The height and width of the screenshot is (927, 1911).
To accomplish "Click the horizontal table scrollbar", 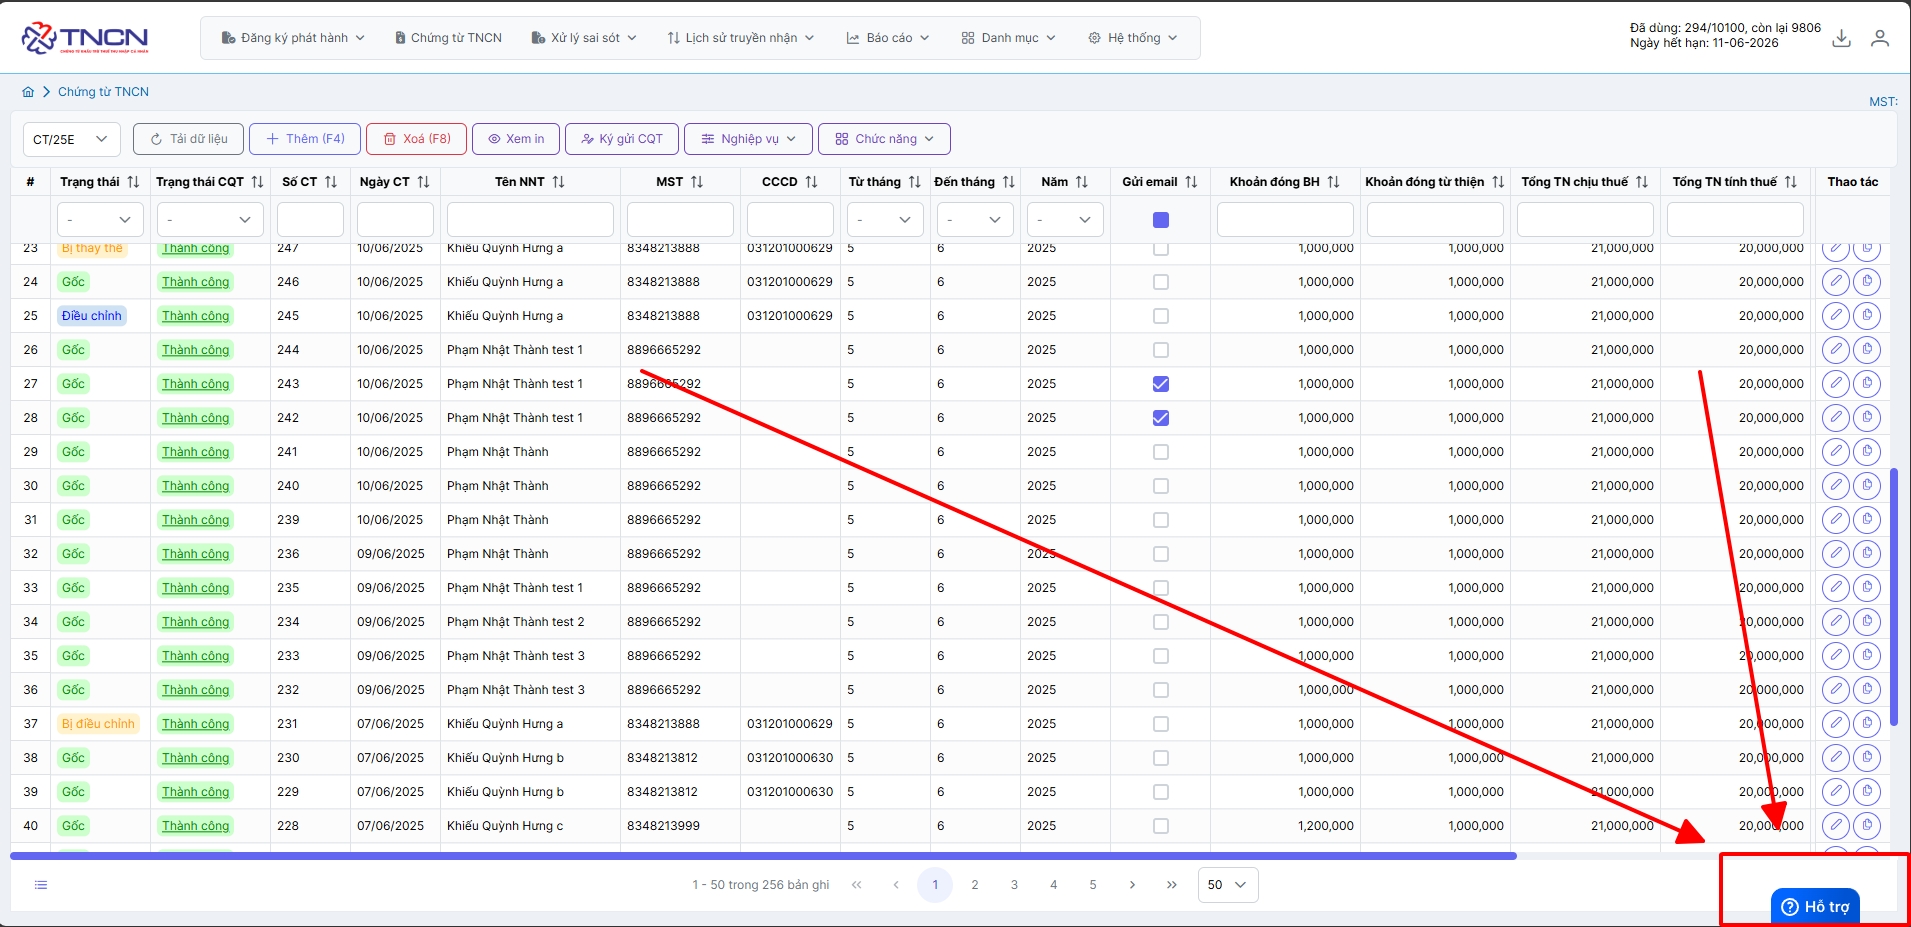I will pyautogui.click(x=763, y=856).
